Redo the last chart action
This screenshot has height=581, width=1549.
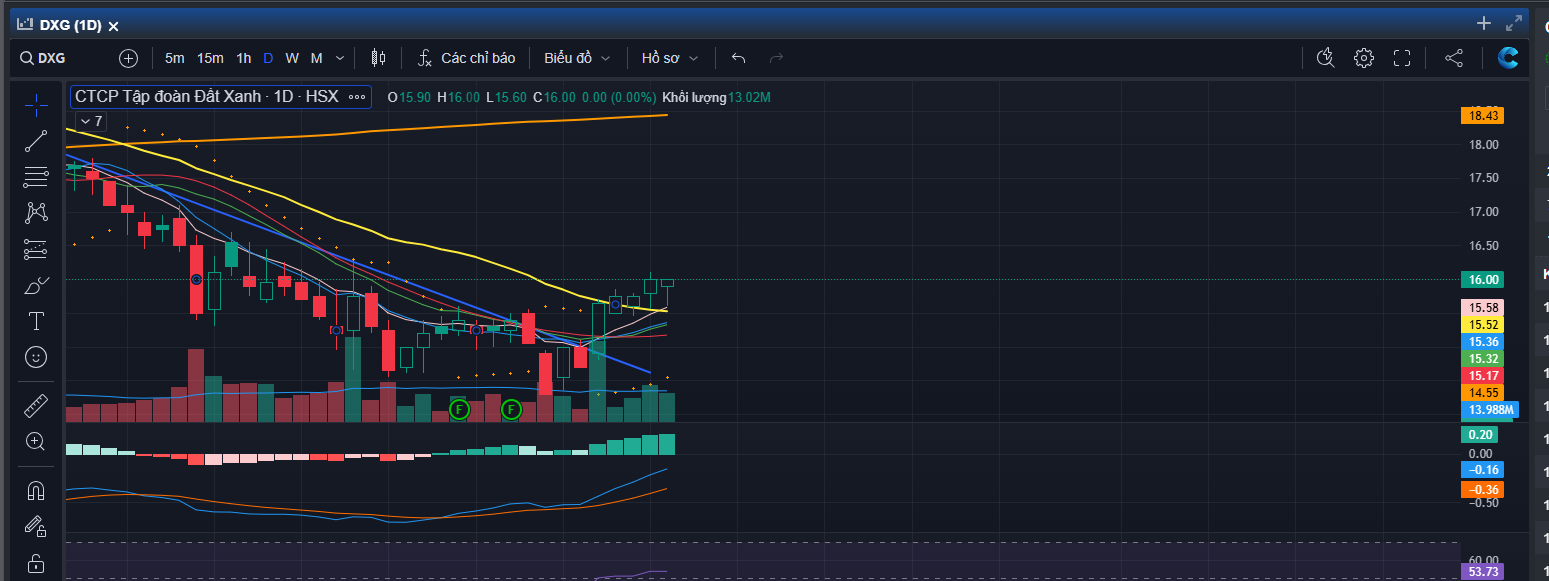click(777, 58)
